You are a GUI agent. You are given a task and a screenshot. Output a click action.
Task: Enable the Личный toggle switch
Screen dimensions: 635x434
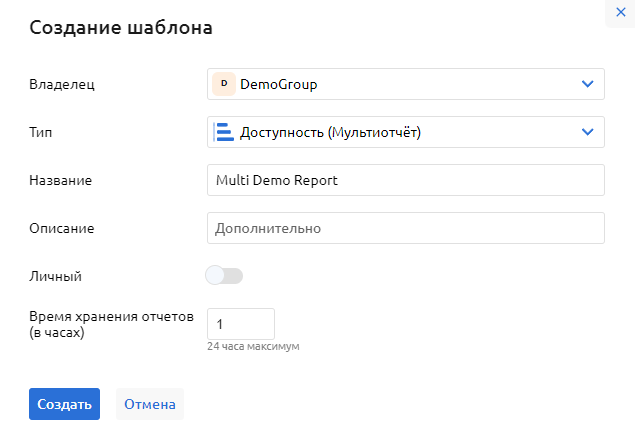tap(224, 275)
